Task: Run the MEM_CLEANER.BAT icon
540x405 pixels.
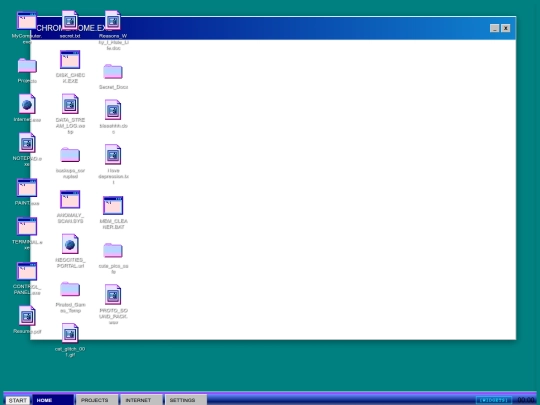Action: click(x=113, y=206)
